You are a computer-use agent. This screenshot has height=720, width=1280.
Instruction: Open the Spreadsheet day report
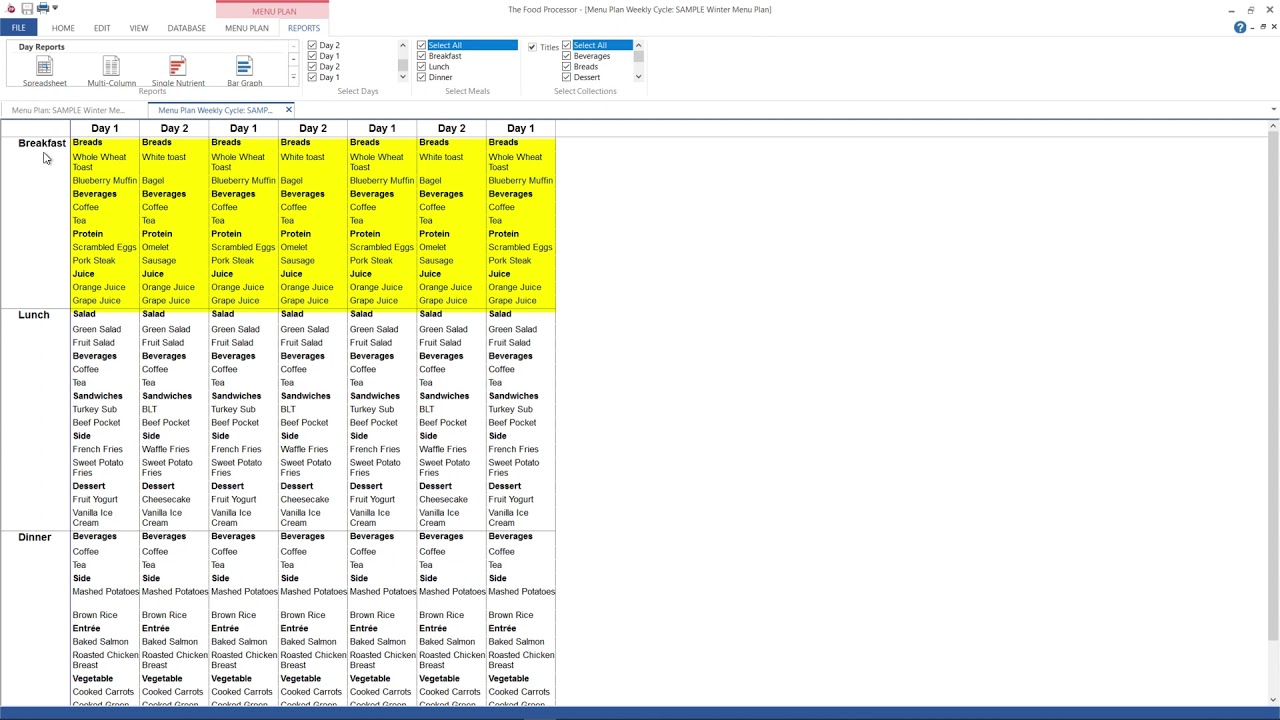point(44,71)
